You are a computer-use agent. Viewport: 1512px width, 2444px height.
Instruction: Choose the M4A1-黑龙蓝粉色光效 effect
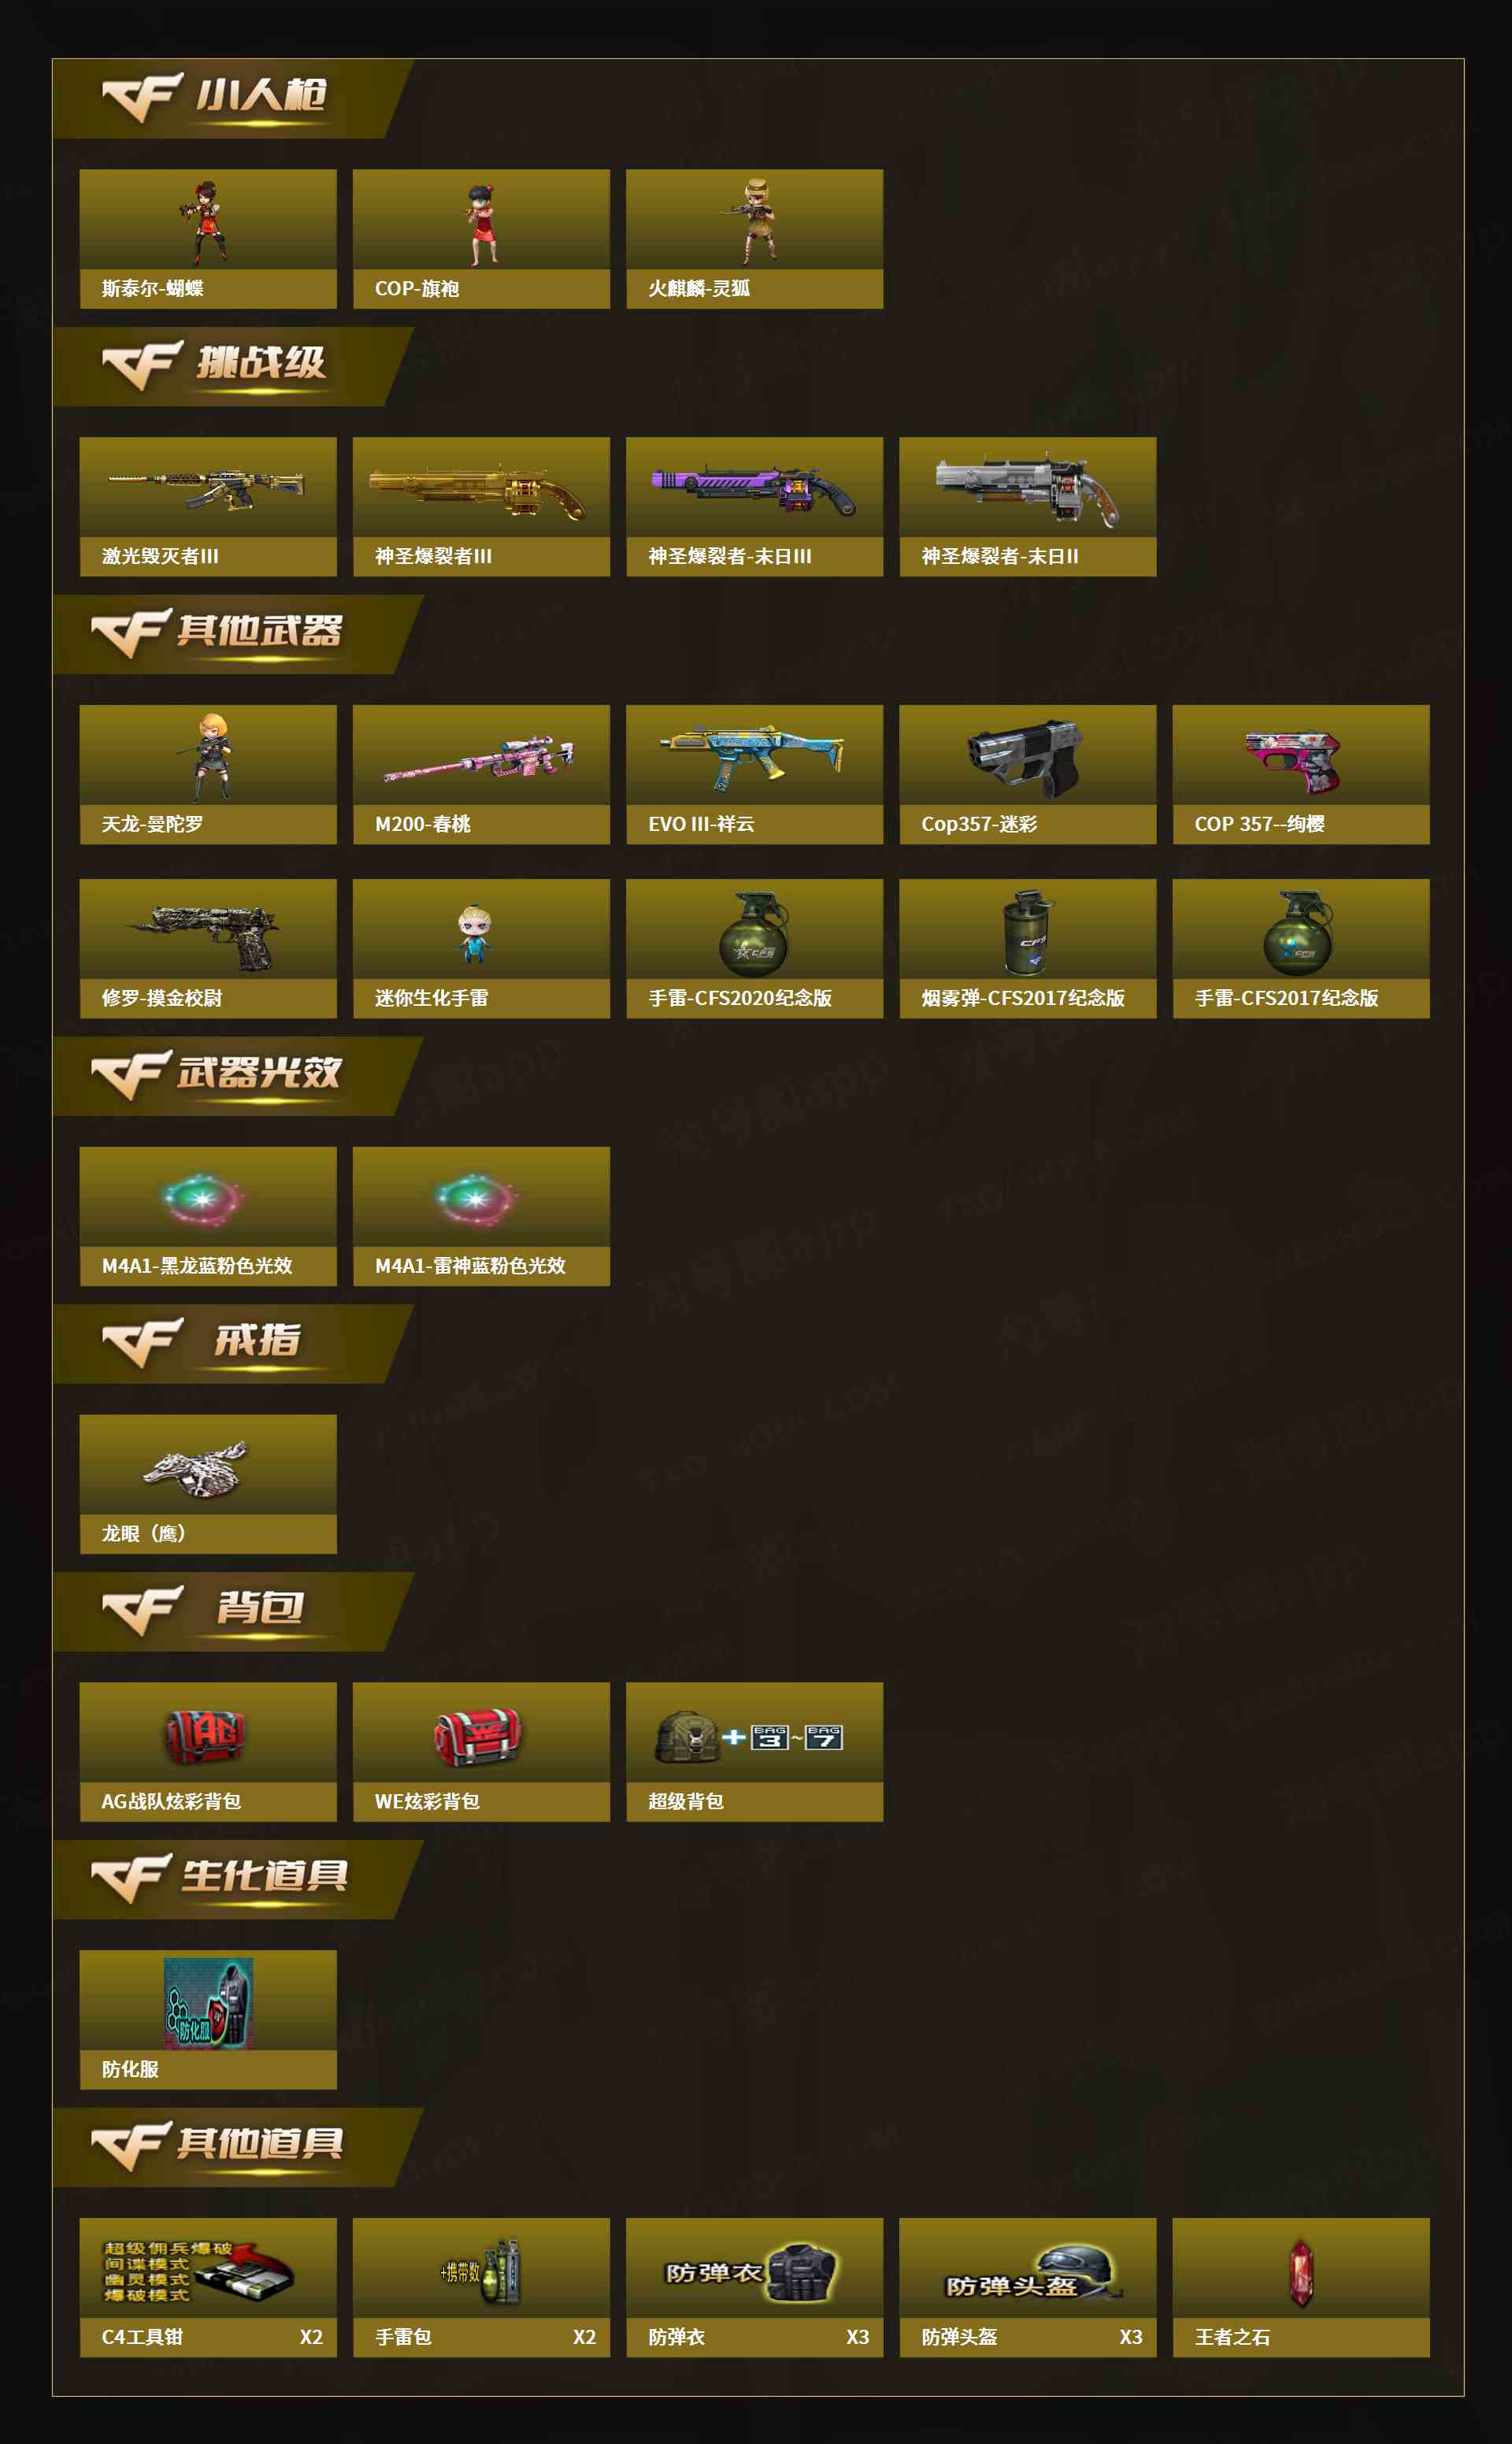(x=208, y=1217)
